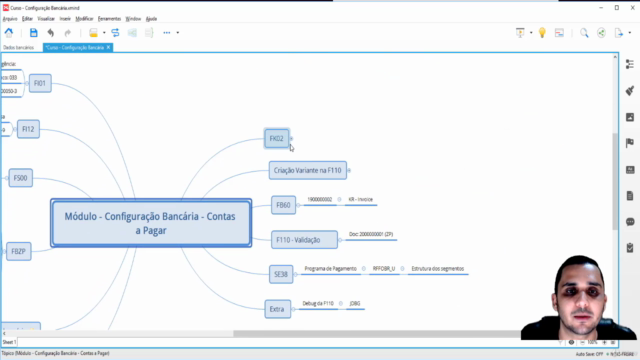Start presentation mode with the projector icon
Image resolution: width=640 pixels, height=360 pixels.
520,33
